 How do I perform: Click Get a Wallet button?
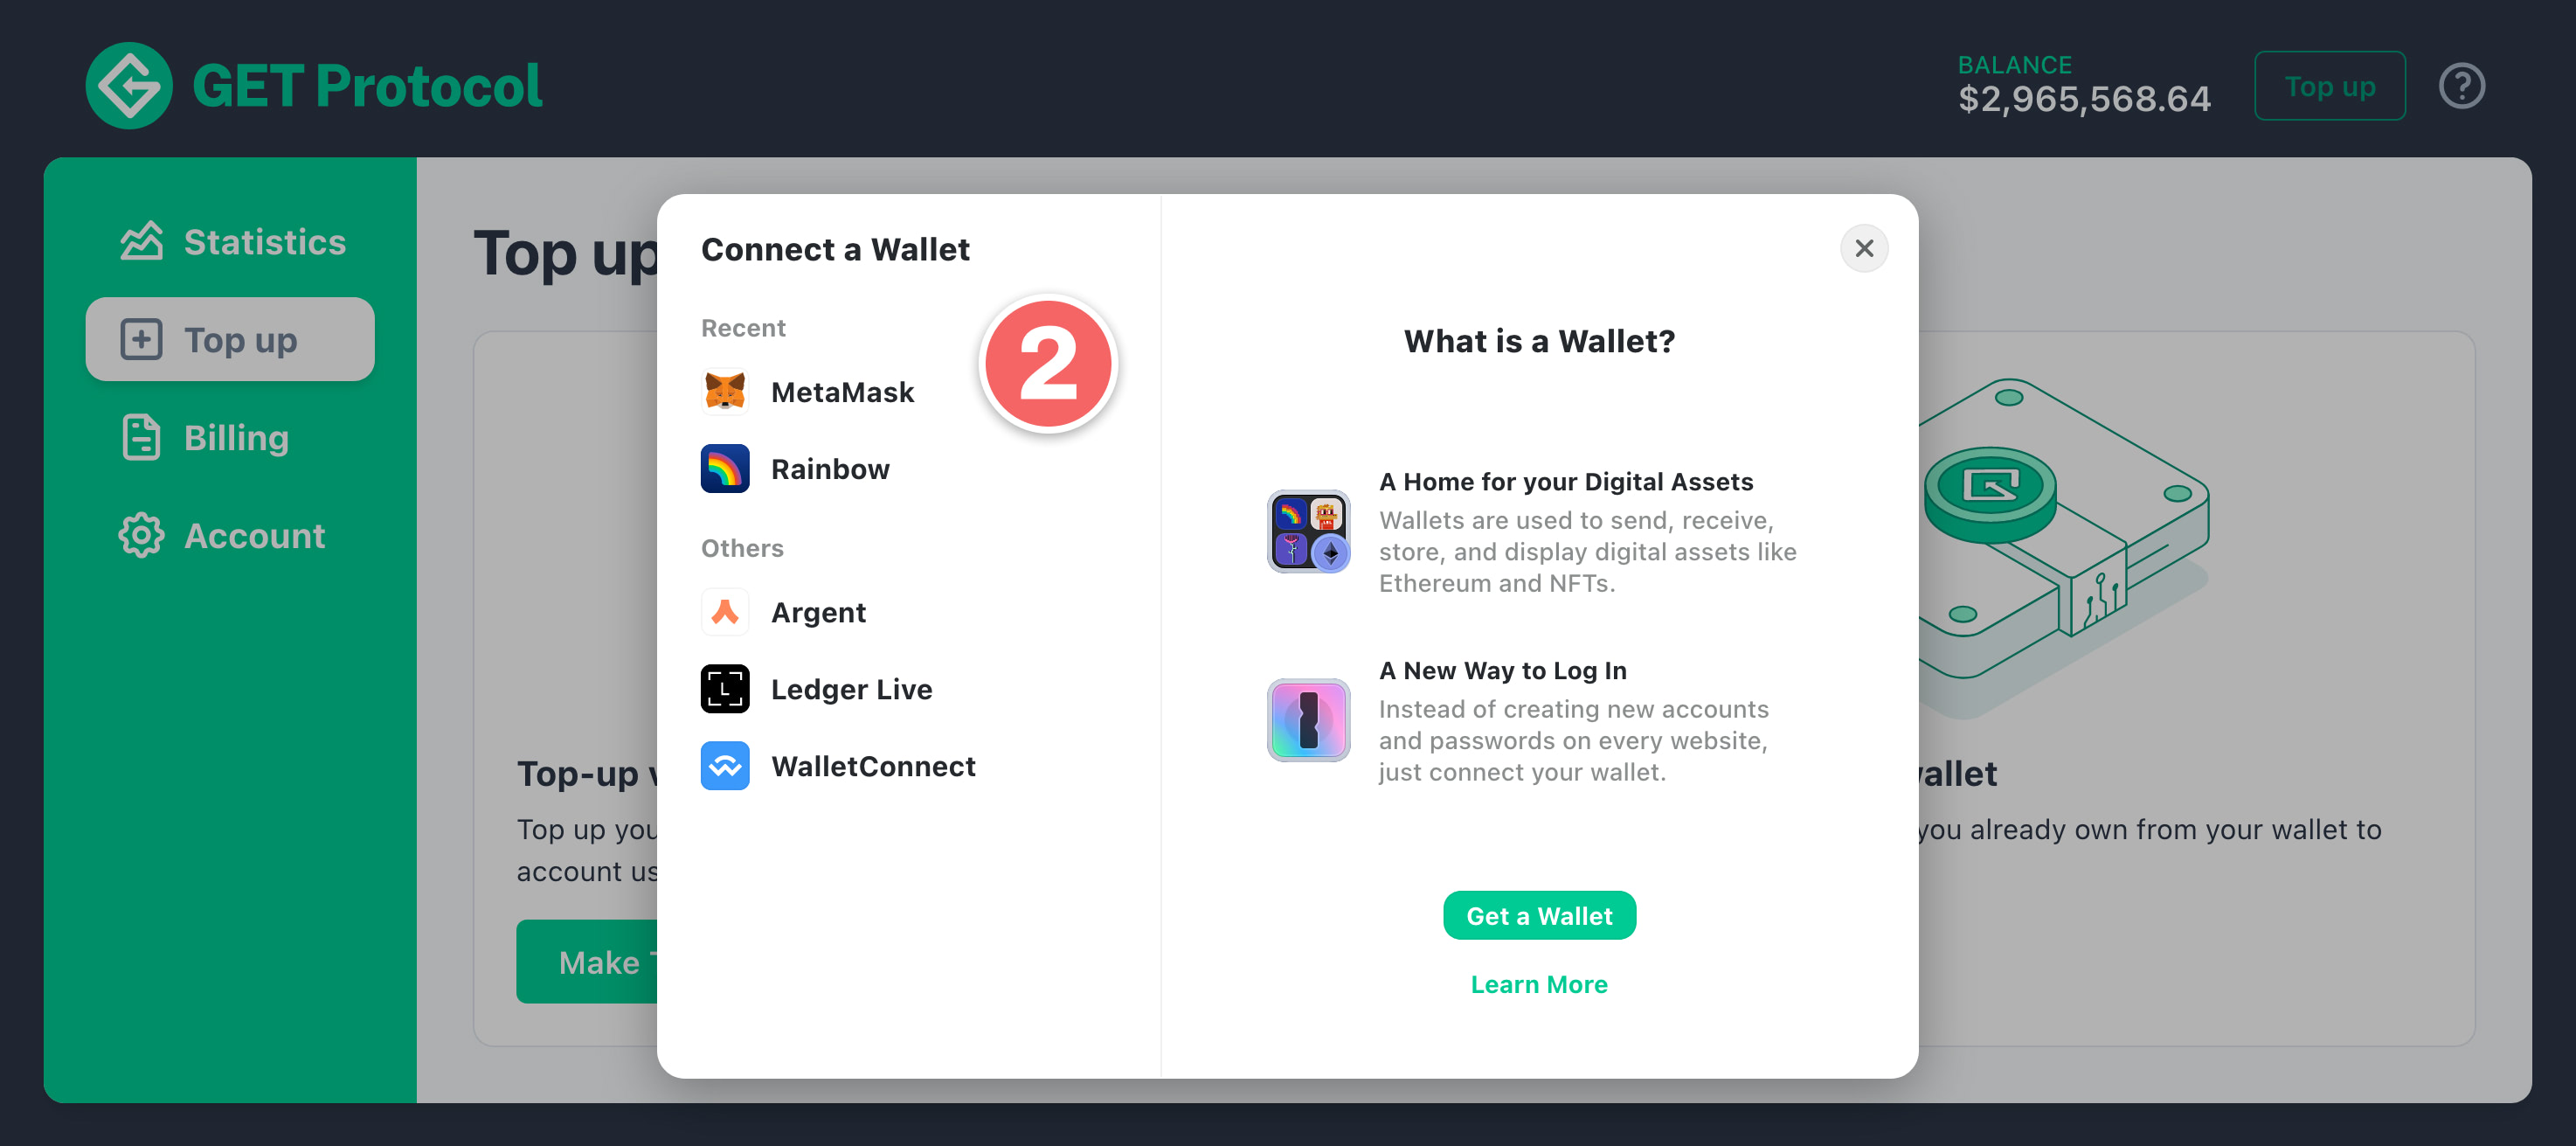pyautogui.click(x=1540, y=916)
